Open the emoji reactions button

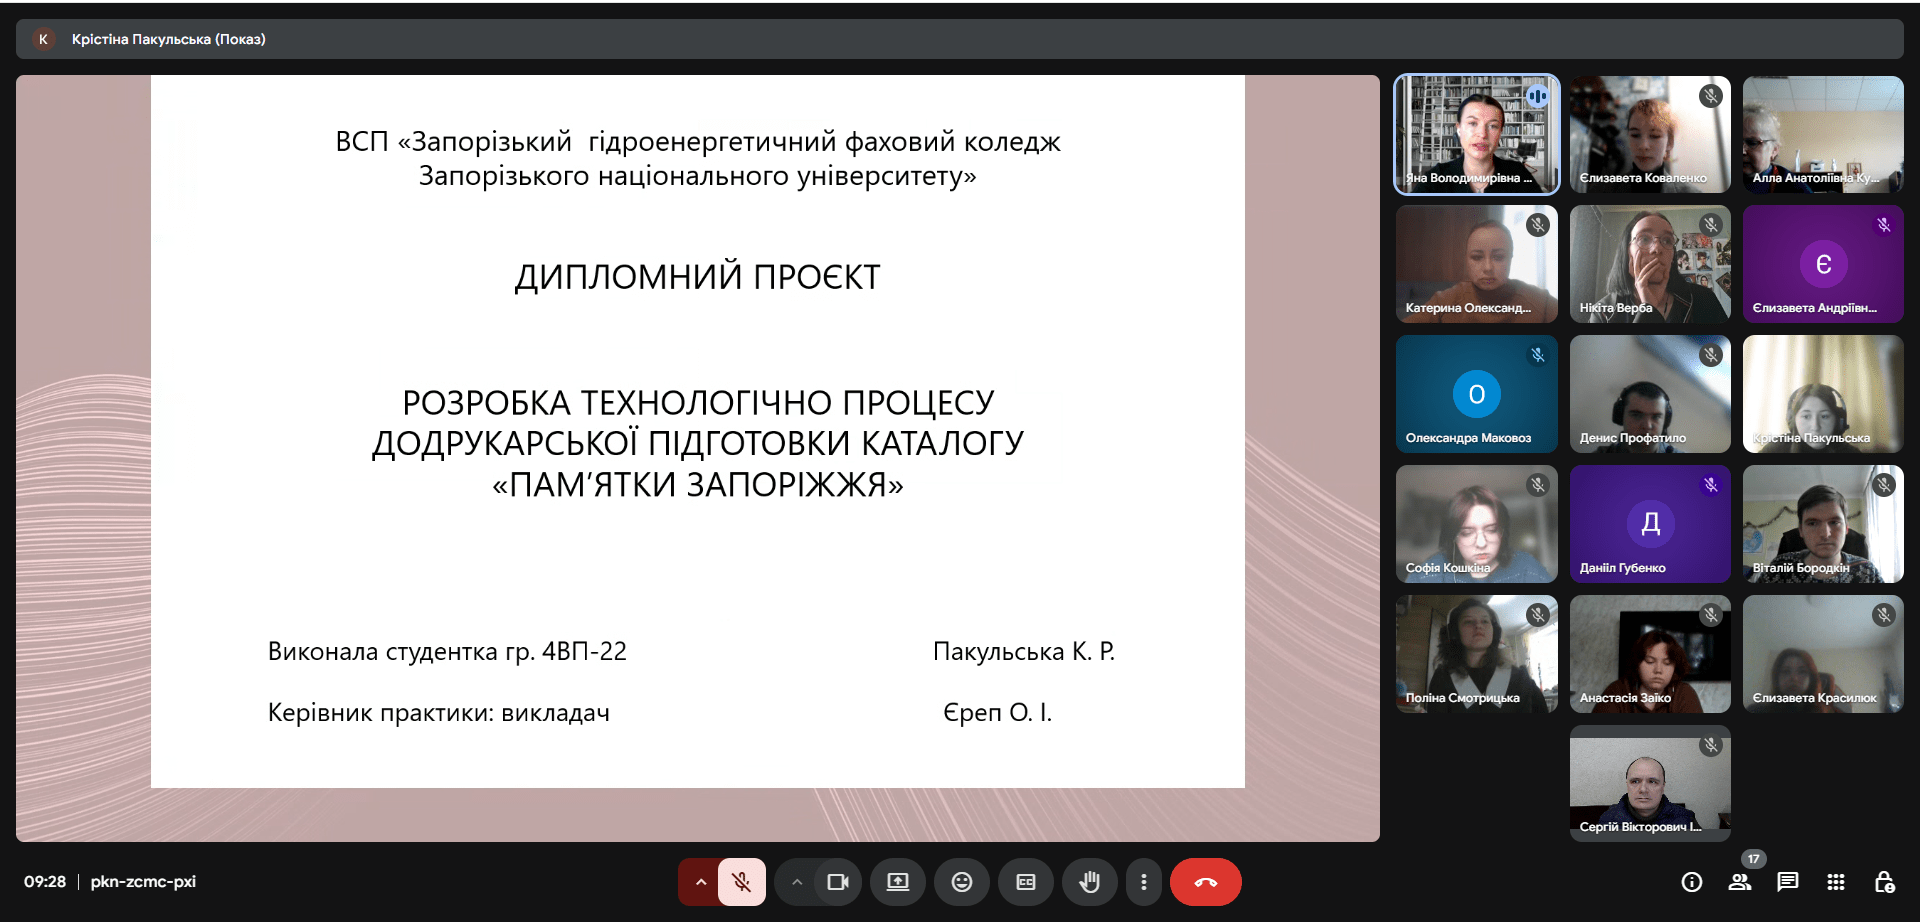point(961,882)
